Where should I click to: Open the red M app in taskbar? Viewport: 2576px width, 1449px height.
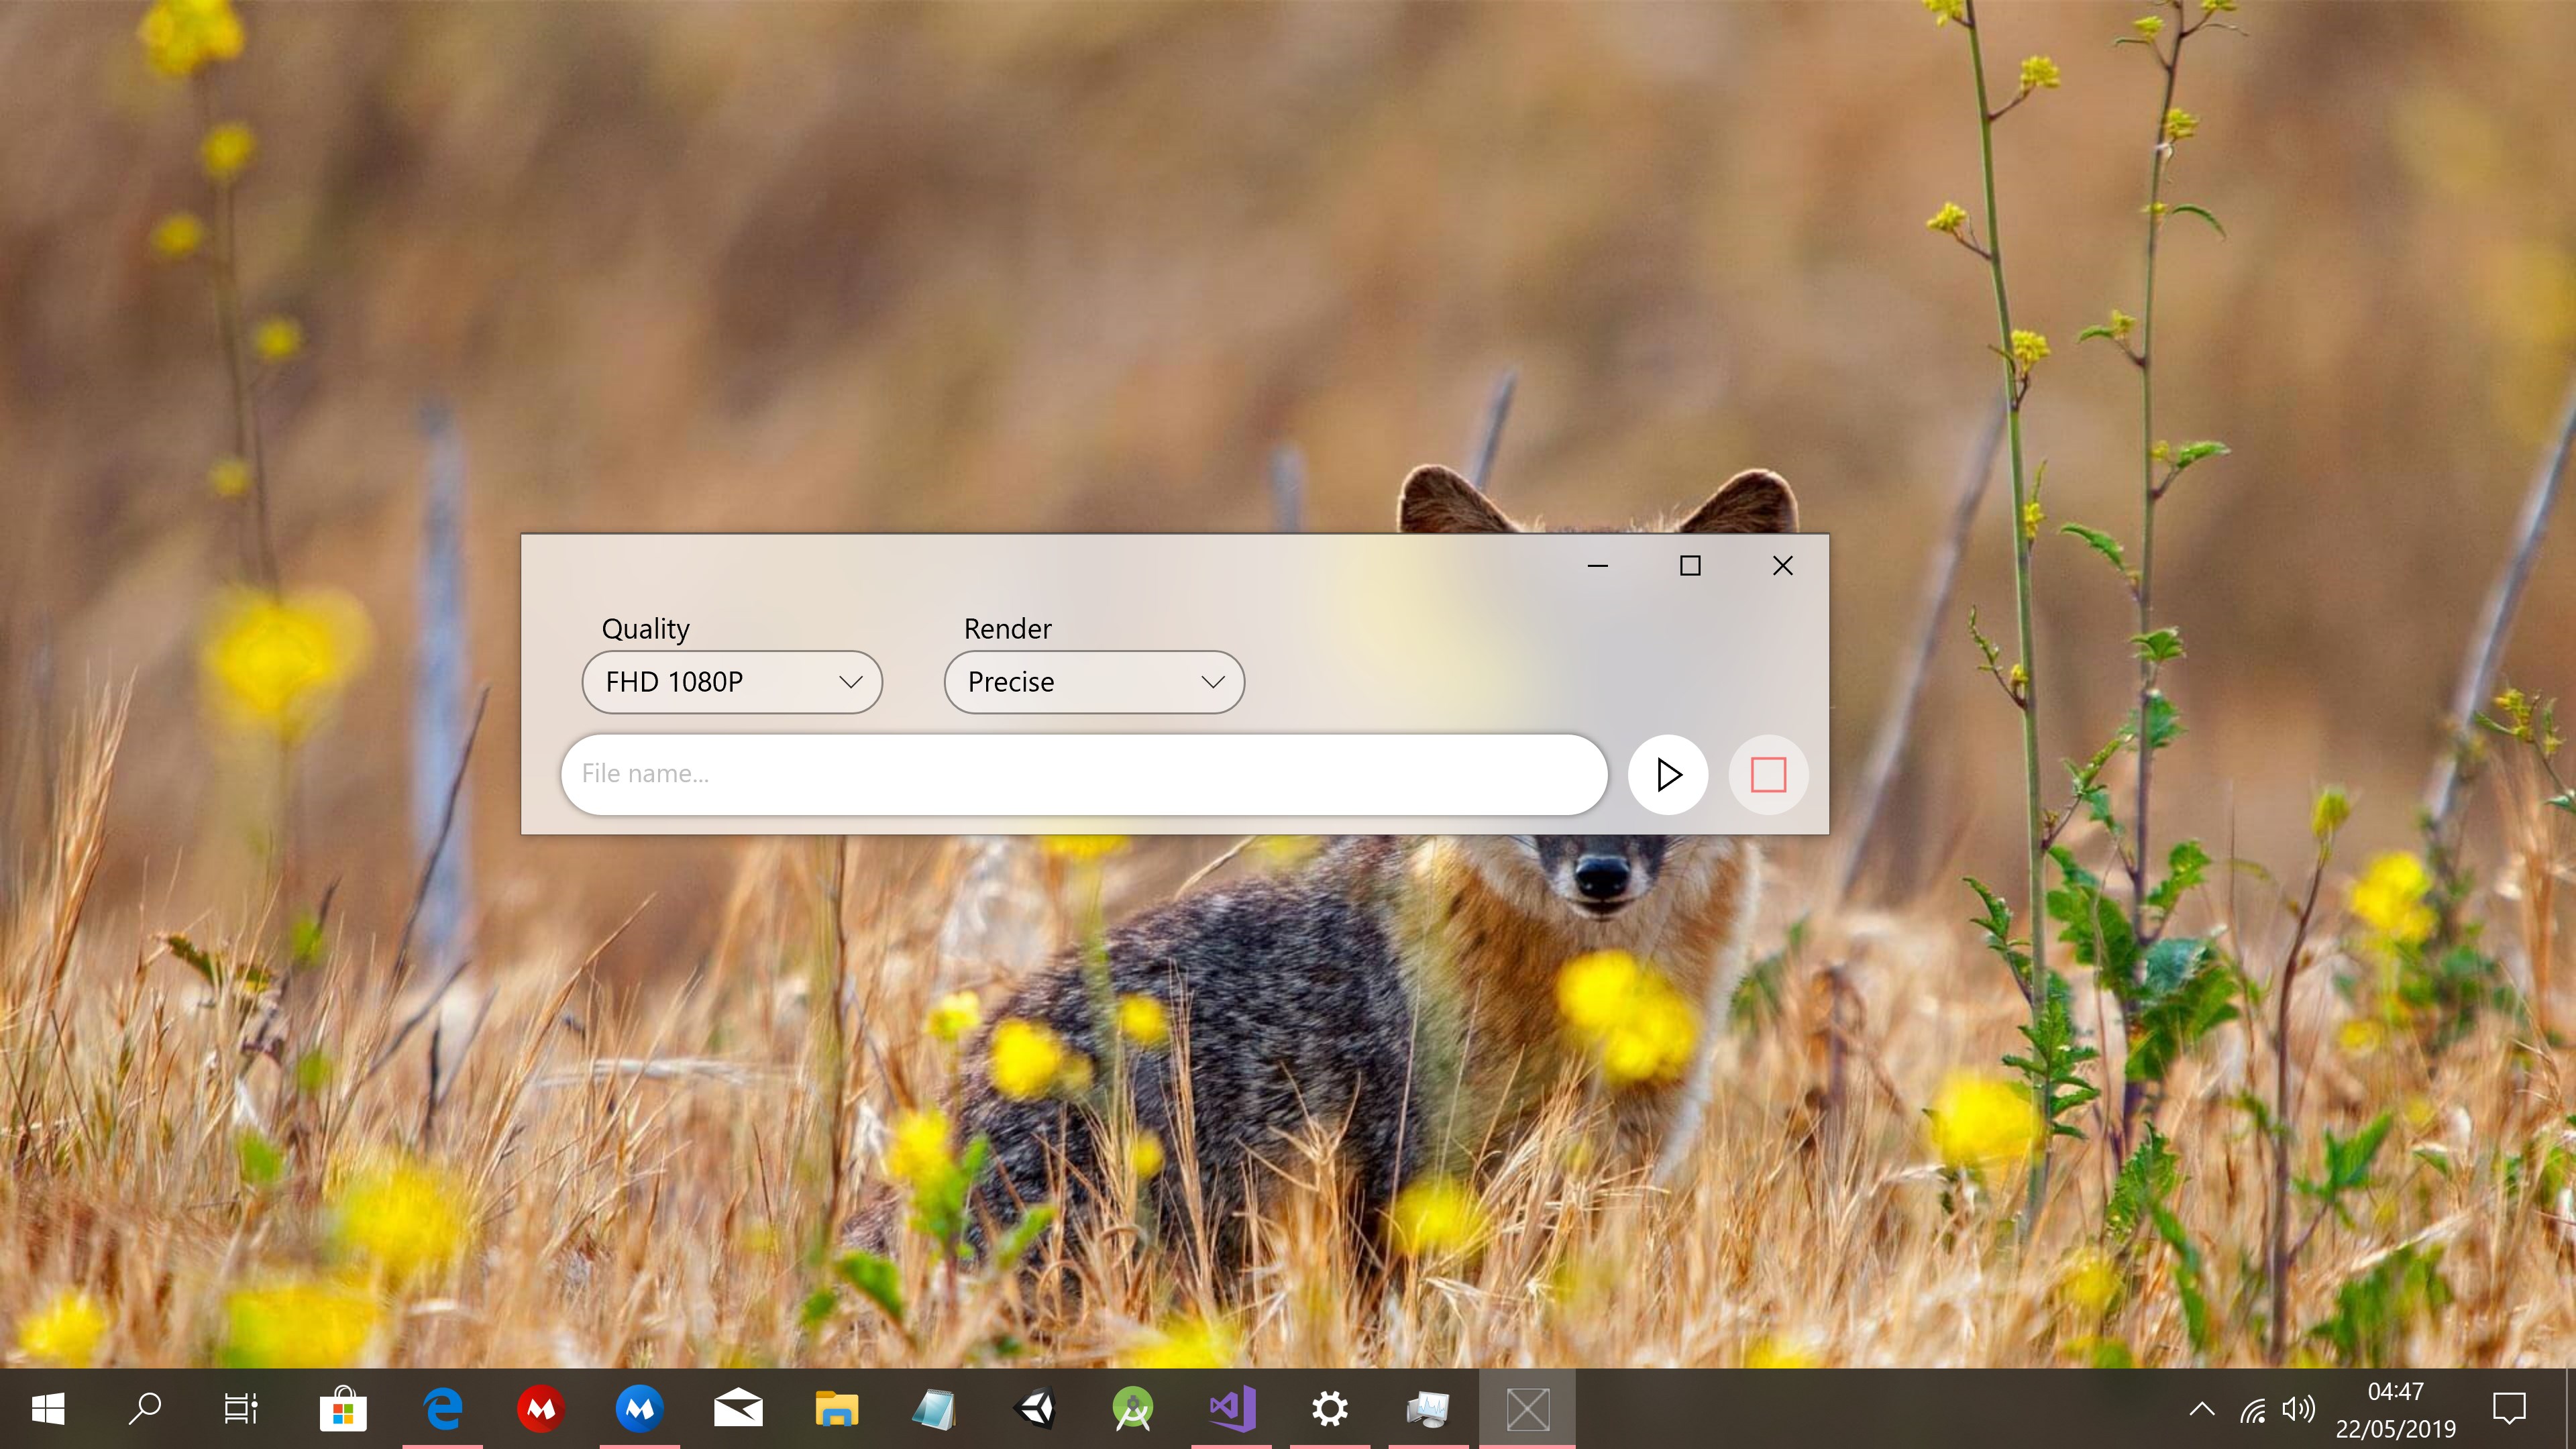[541, 1409]
